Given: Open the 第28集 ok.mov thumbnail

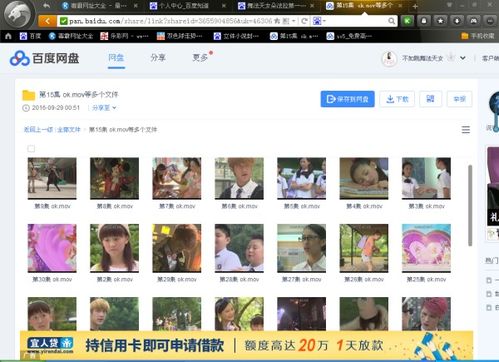Looking at the screenshot, I should pyautogui.click(x=239, y=248).
